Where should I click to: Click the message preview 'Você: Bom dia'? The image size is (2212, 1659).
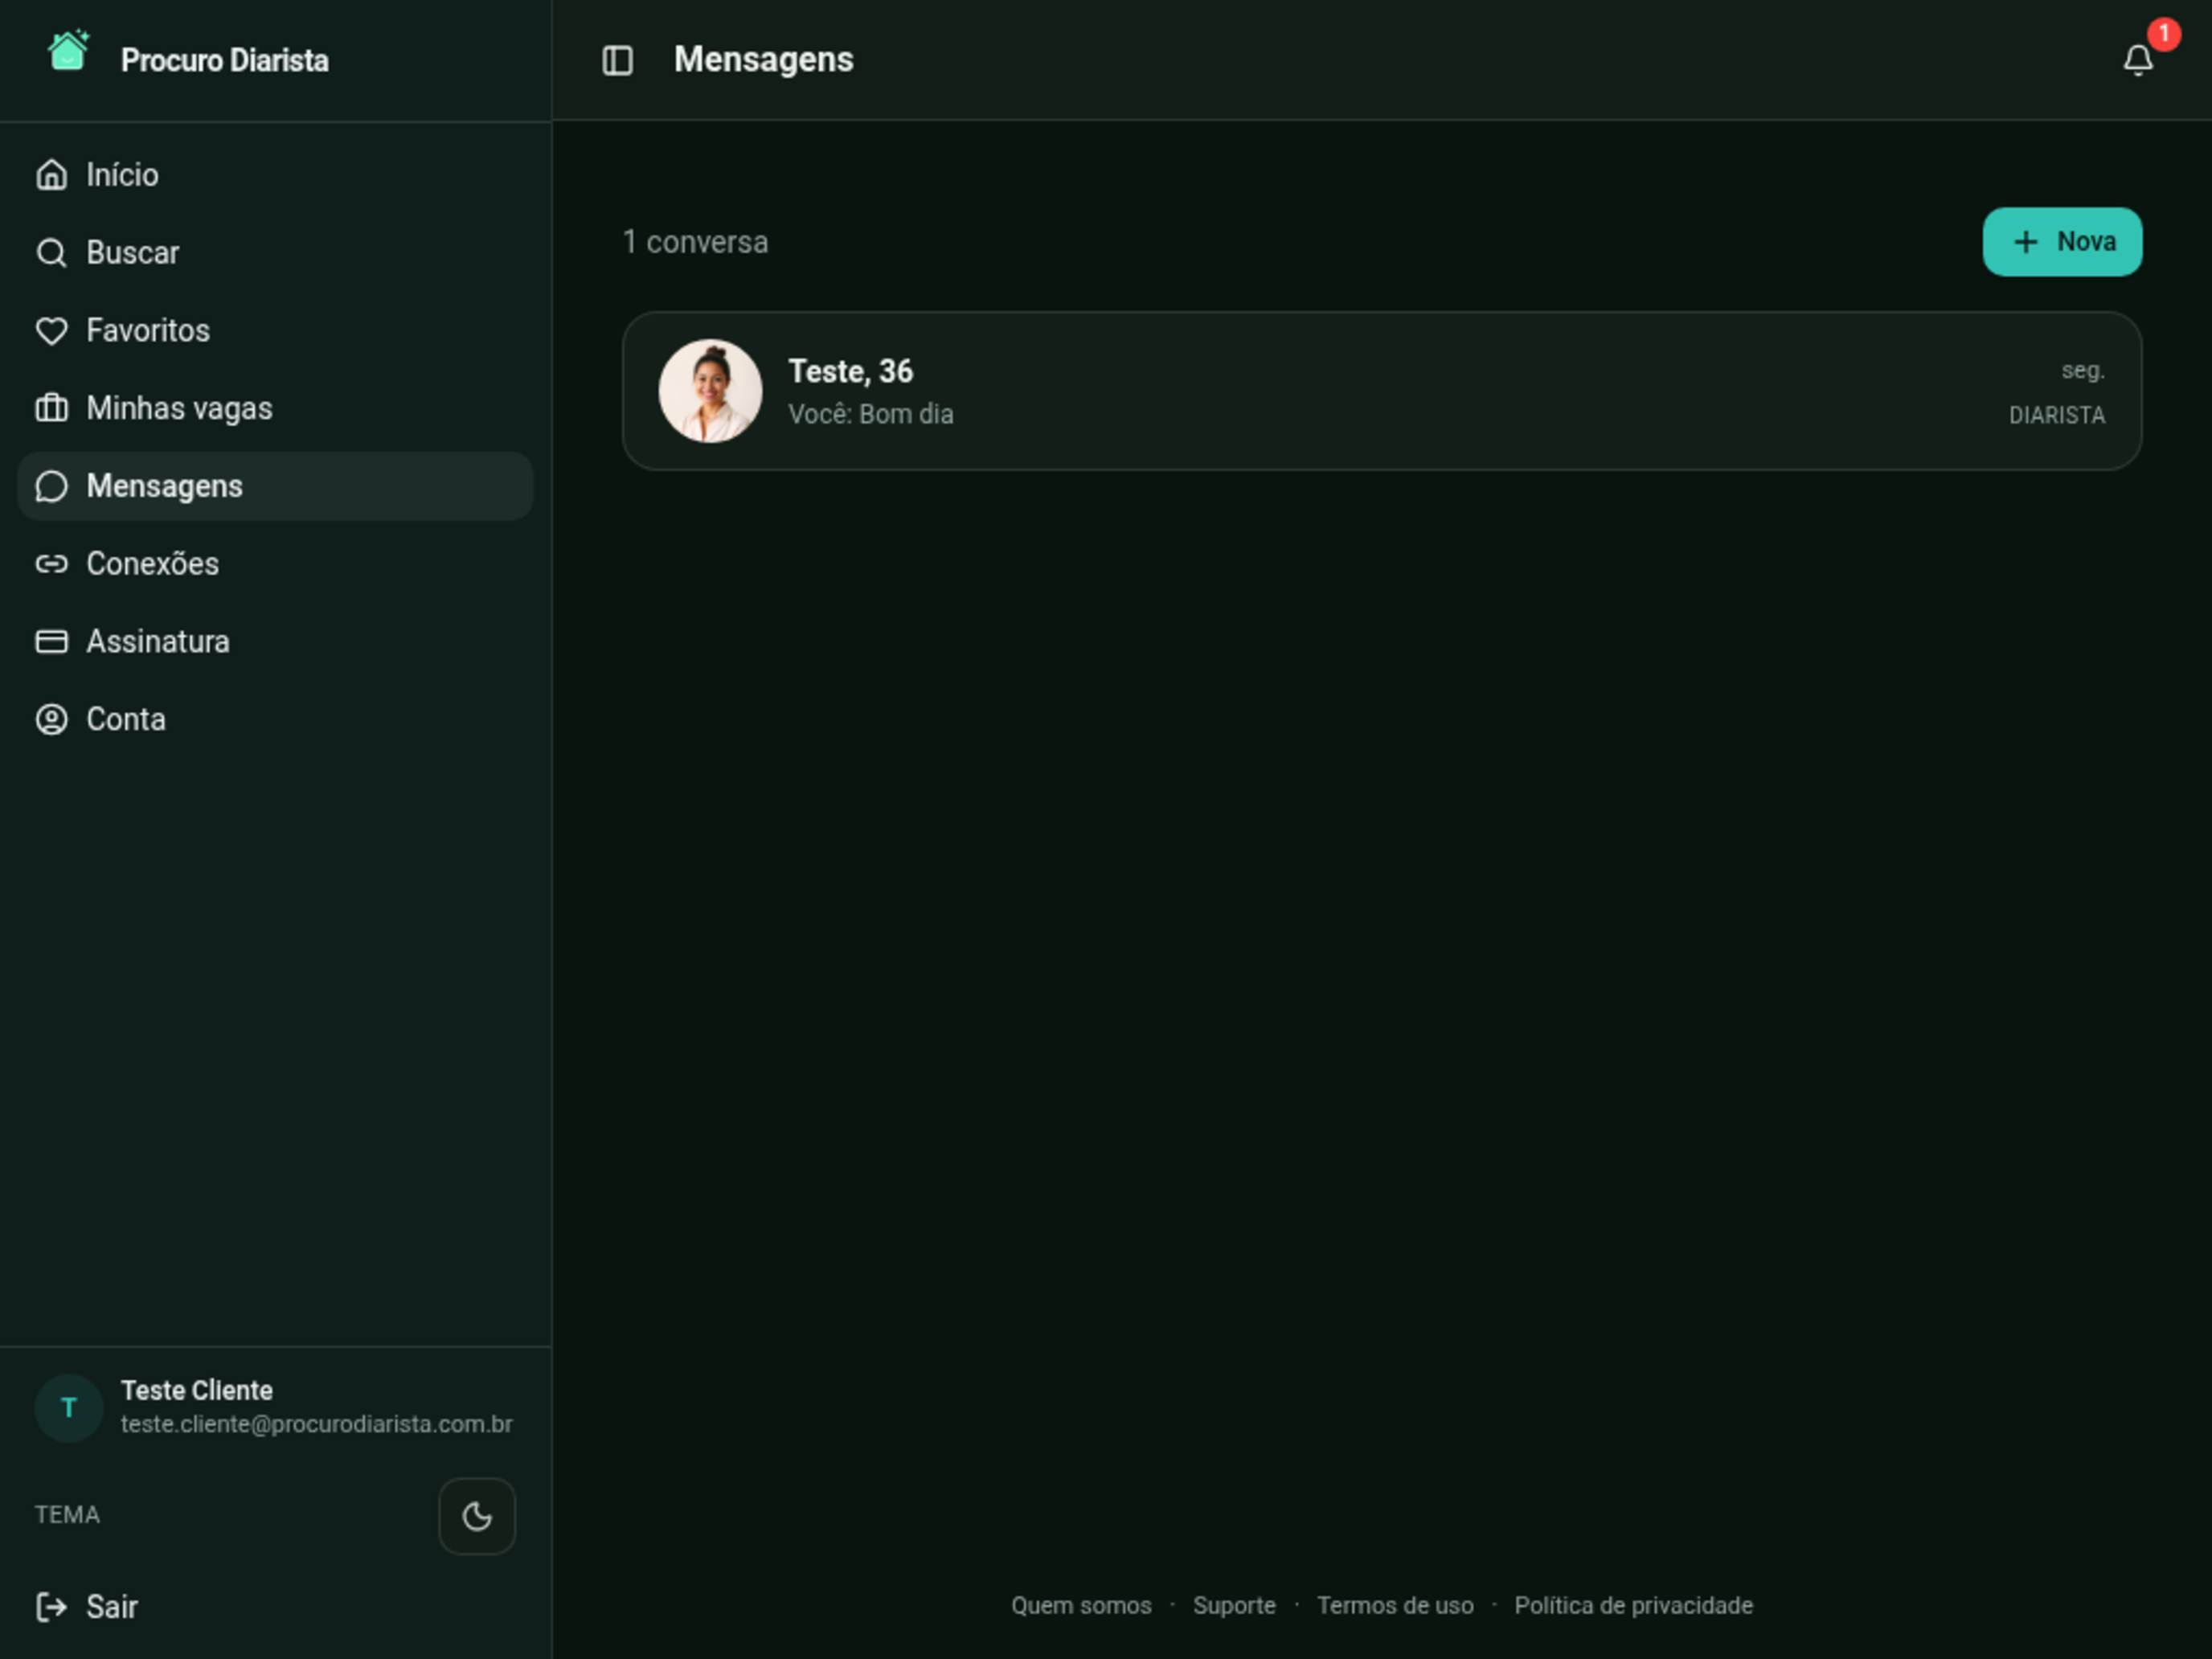pos(871,414)
